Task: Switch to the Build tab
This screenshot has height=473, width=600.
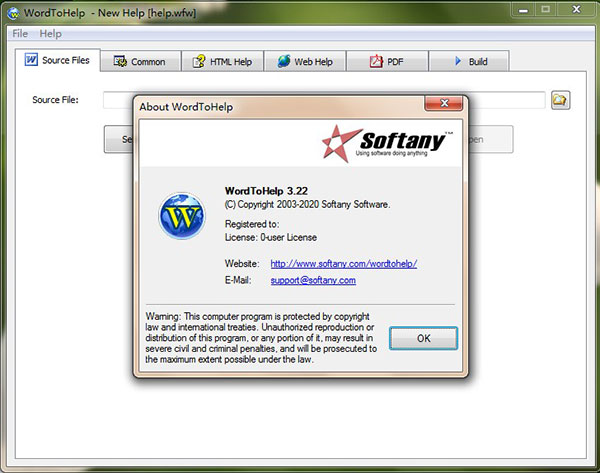Action: [469, 62]
